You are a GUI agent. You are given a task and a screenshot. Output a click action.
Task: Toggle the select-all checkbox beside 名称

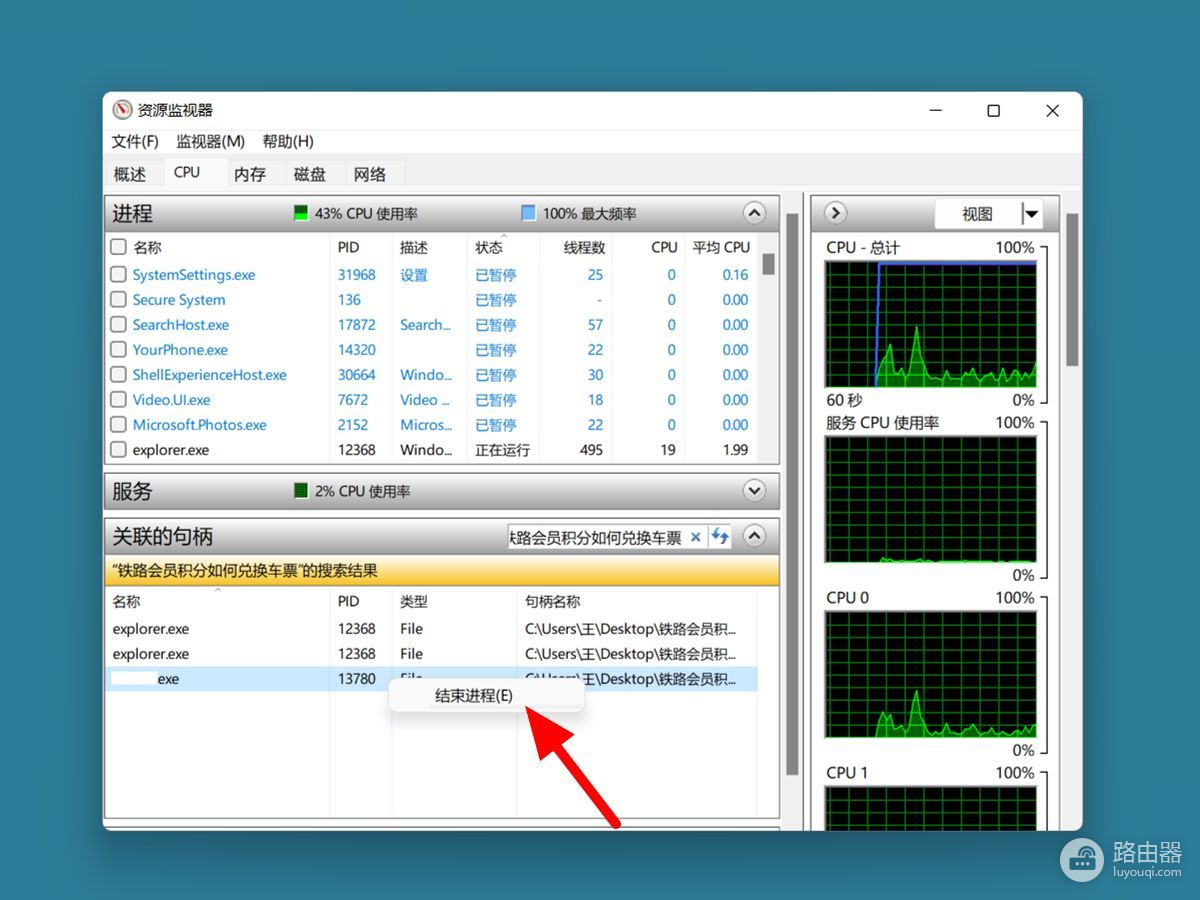118,247
